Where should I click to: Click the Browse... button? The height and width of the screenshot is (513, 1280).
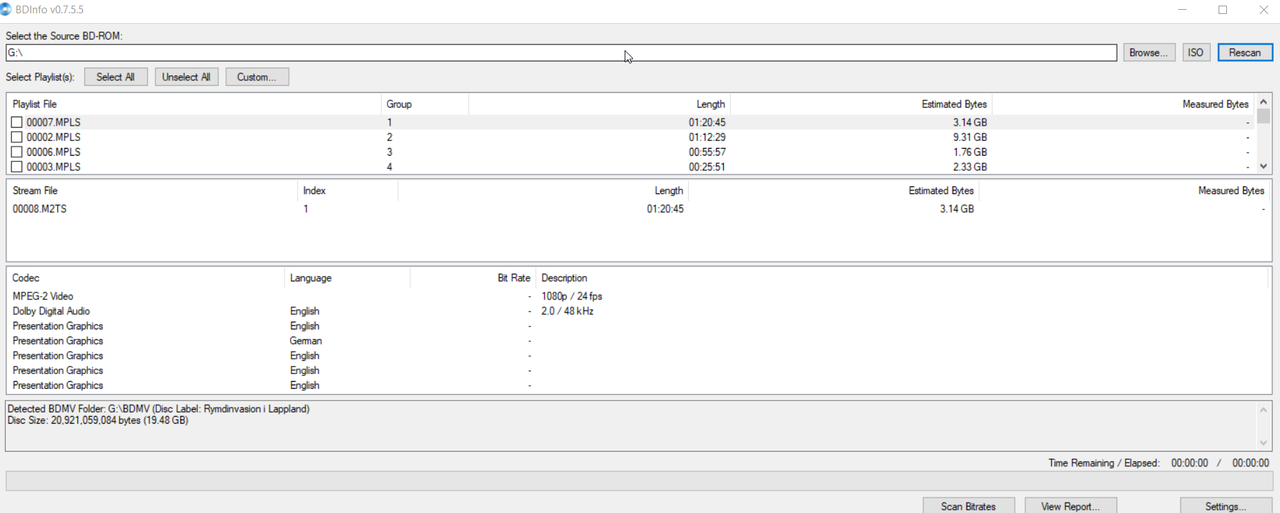(1149, 53)
